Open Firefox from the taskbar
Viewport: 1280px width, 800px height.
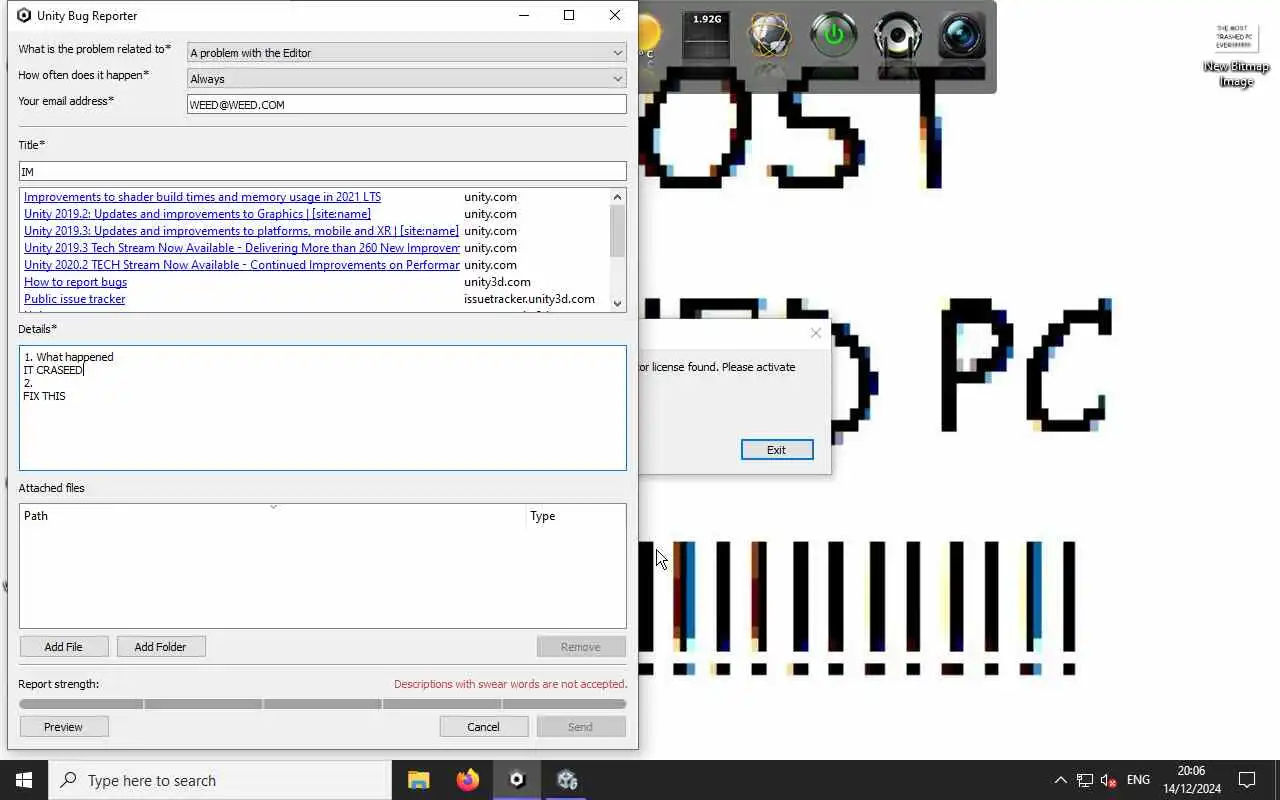click(x=467, y=780)
